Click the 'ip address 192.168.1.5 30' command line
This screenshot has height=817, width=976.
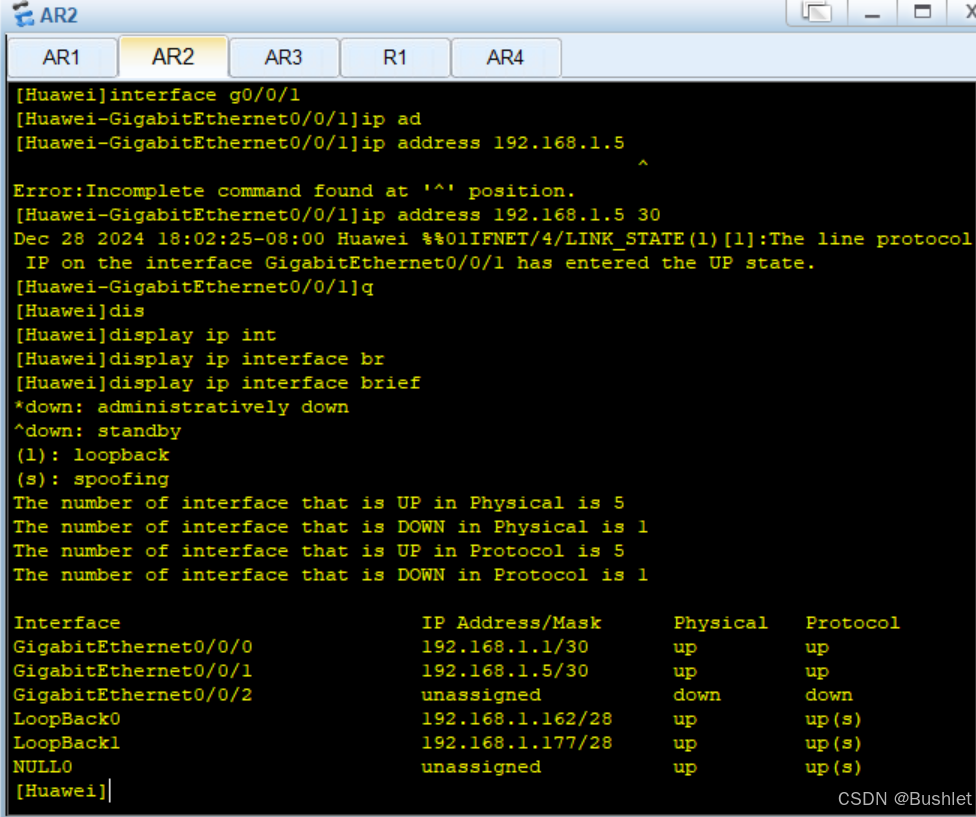coord(337,215)
